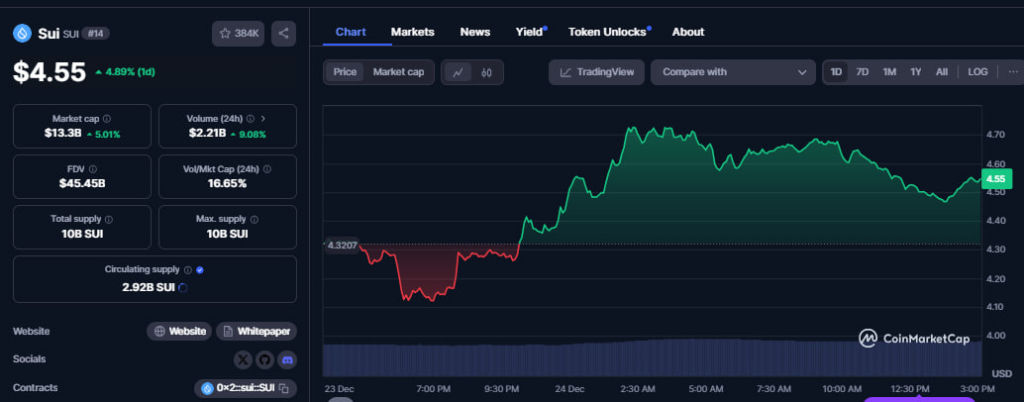Click the circulating supply progress ring
The width and height of the screenshot is (1024, 402).
click(183, 287)
